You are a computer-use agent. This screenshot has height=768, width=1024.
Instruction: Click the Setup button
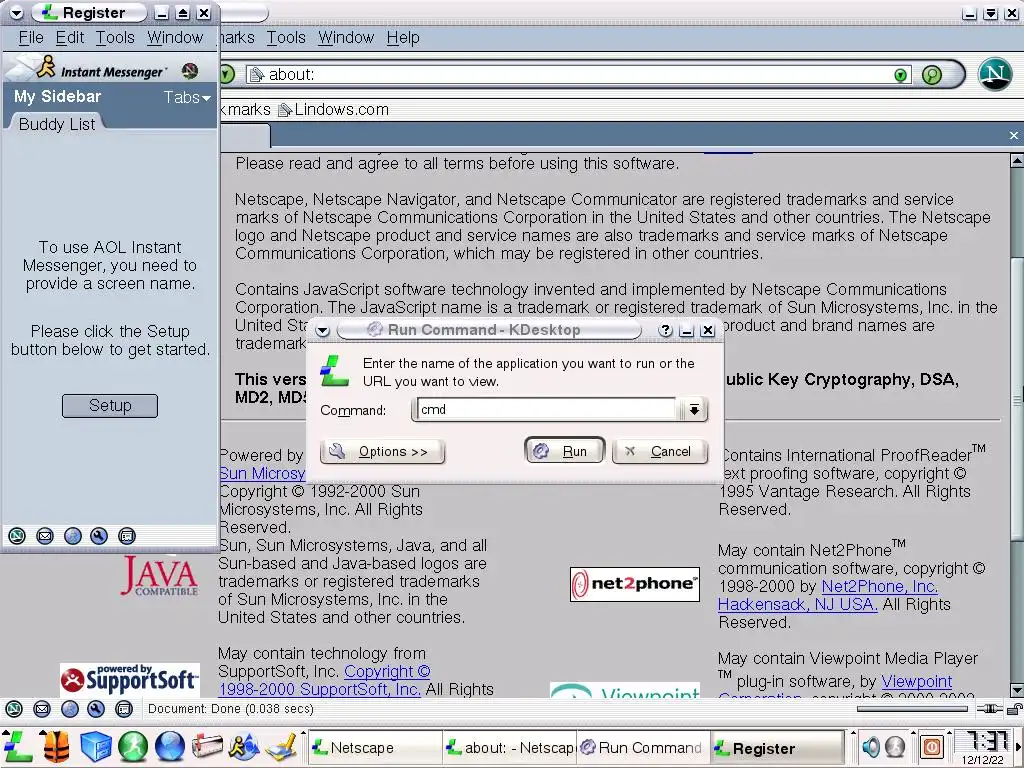(x=110, y=406)
